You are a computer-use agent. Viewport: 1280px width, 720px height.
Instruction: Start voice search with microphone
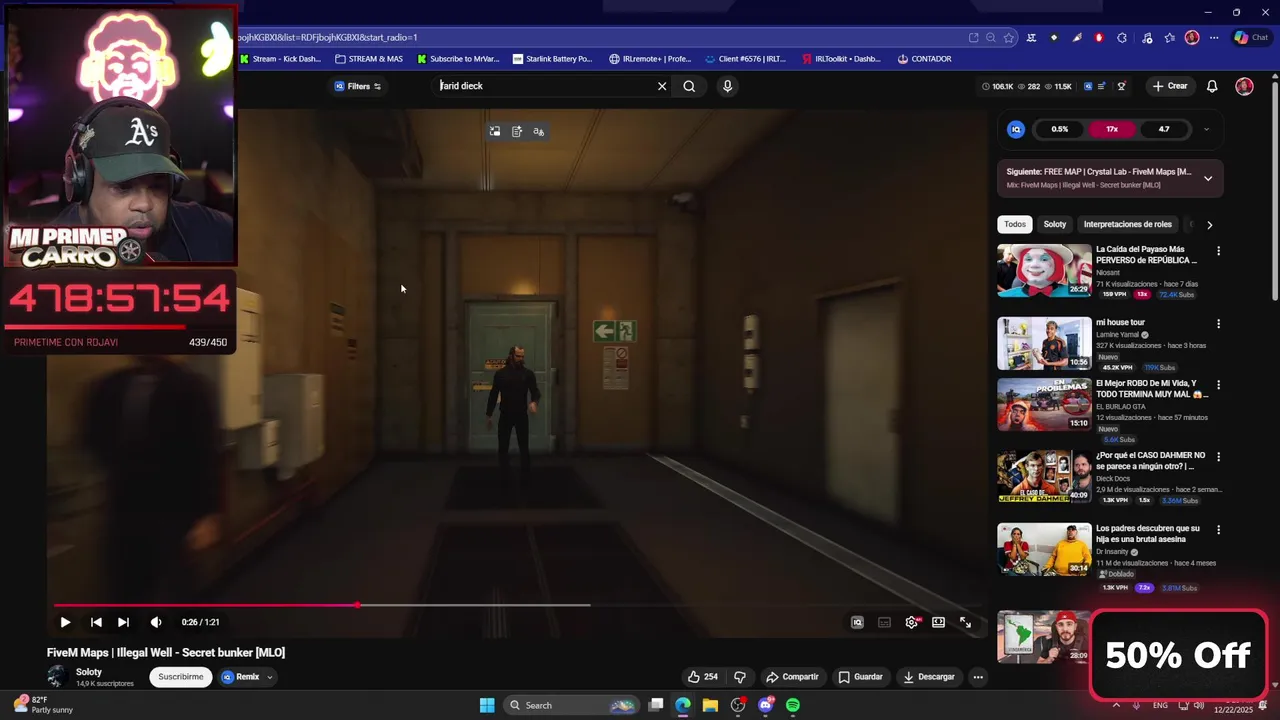click(x=727, y=86)
